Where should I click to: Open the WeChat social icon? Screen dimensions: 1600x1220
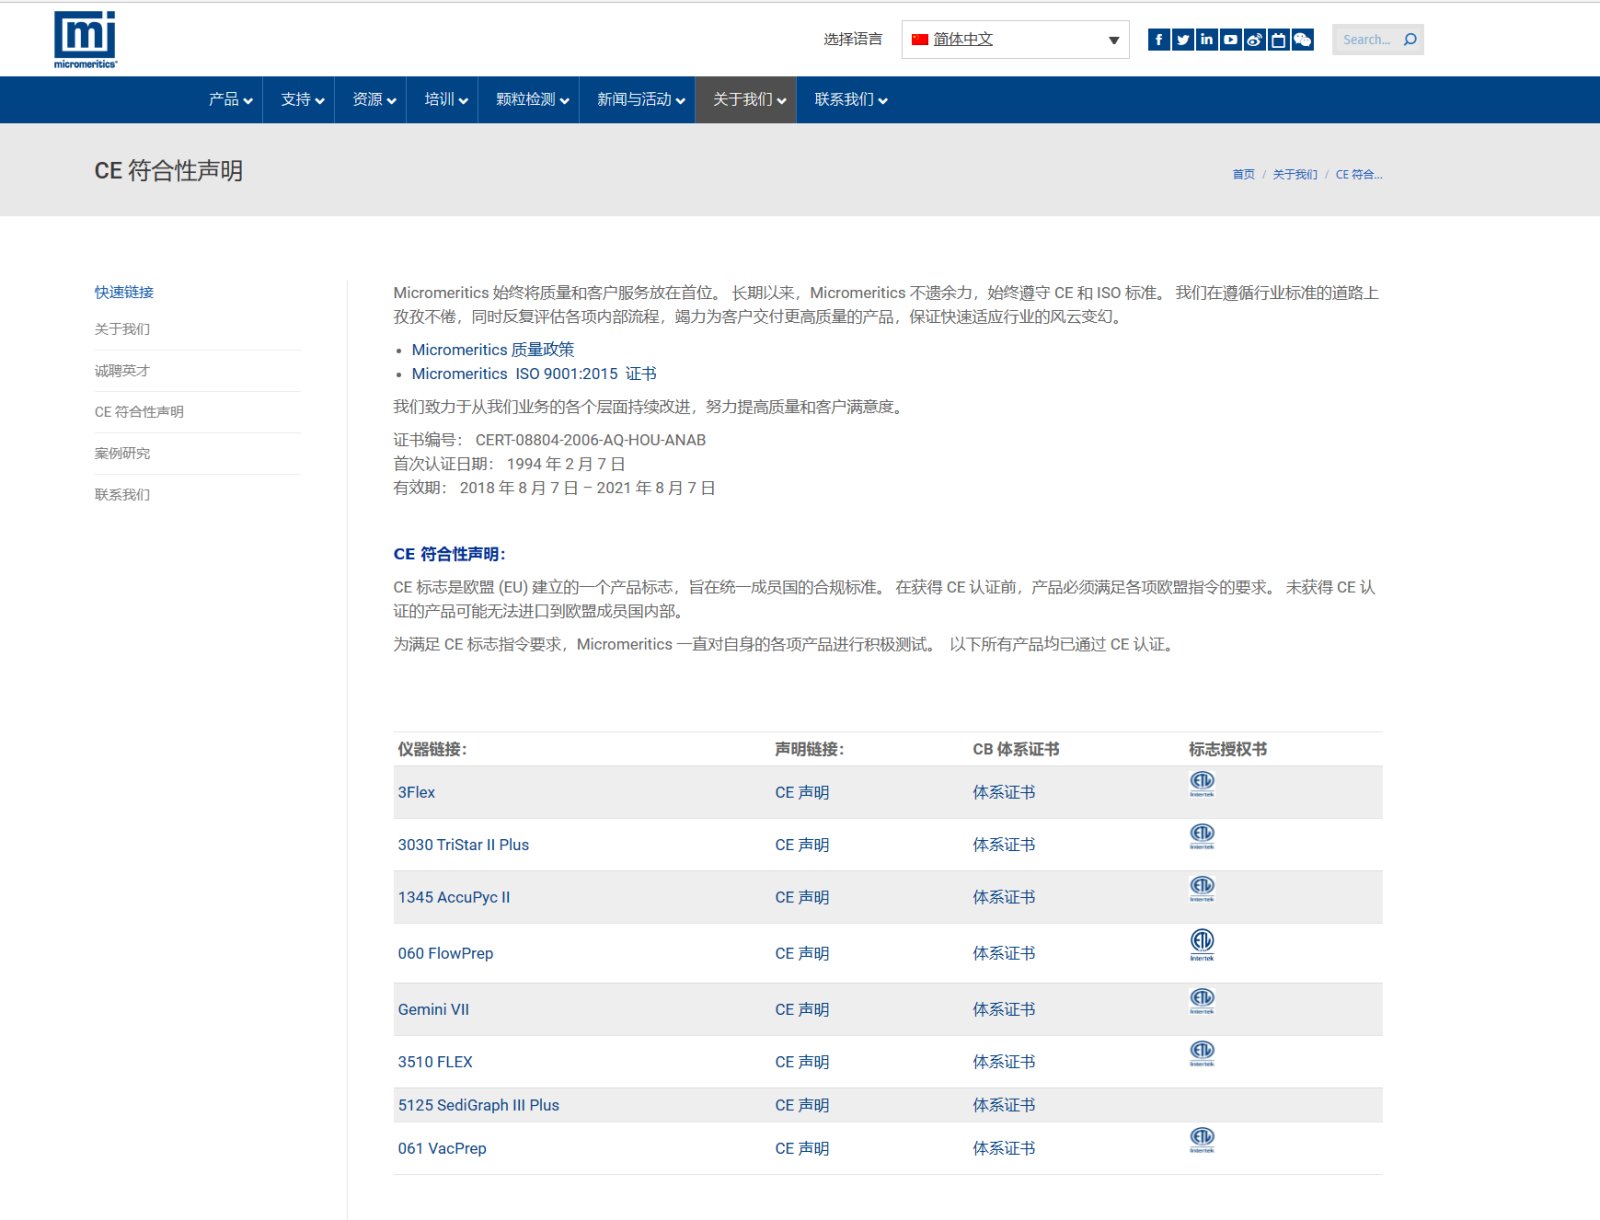(1302, 40)
